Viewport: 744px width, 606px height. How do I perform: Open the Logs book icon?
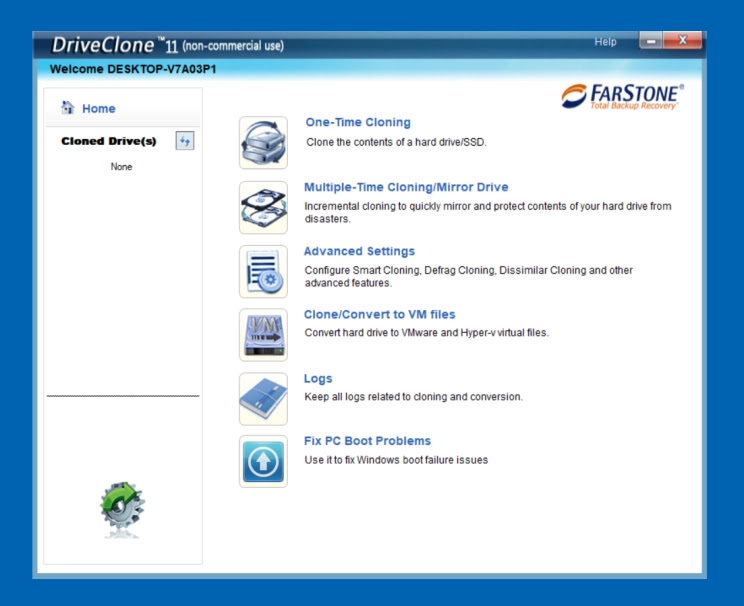[263, 399]
